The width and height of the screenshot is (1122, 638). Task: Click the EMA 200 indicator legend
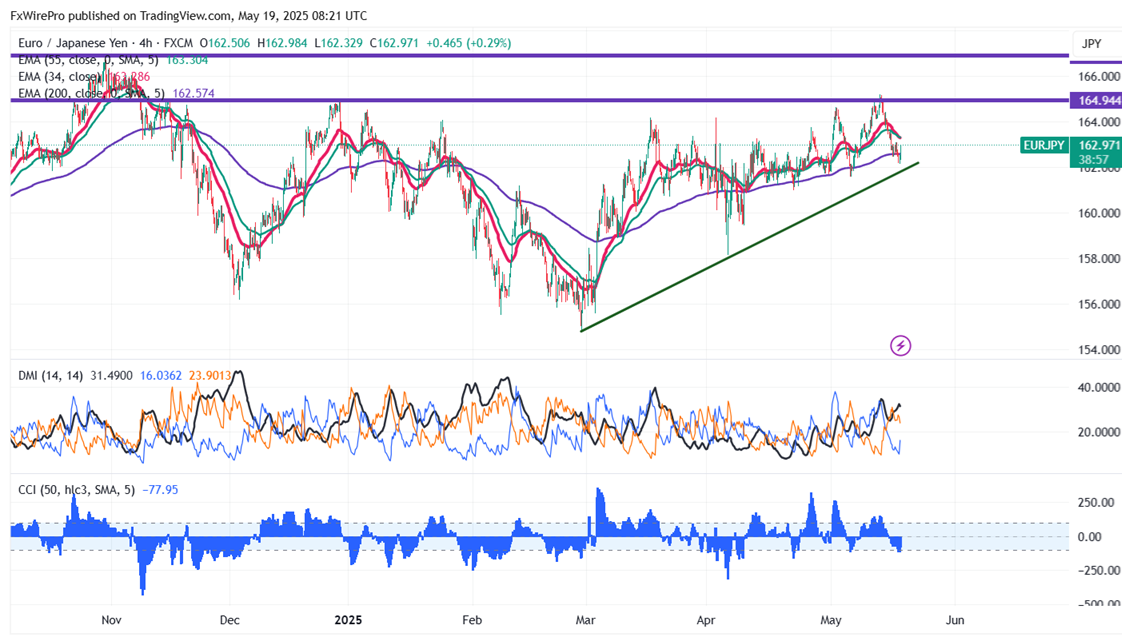pyautogui.click(x=91, y=93)
